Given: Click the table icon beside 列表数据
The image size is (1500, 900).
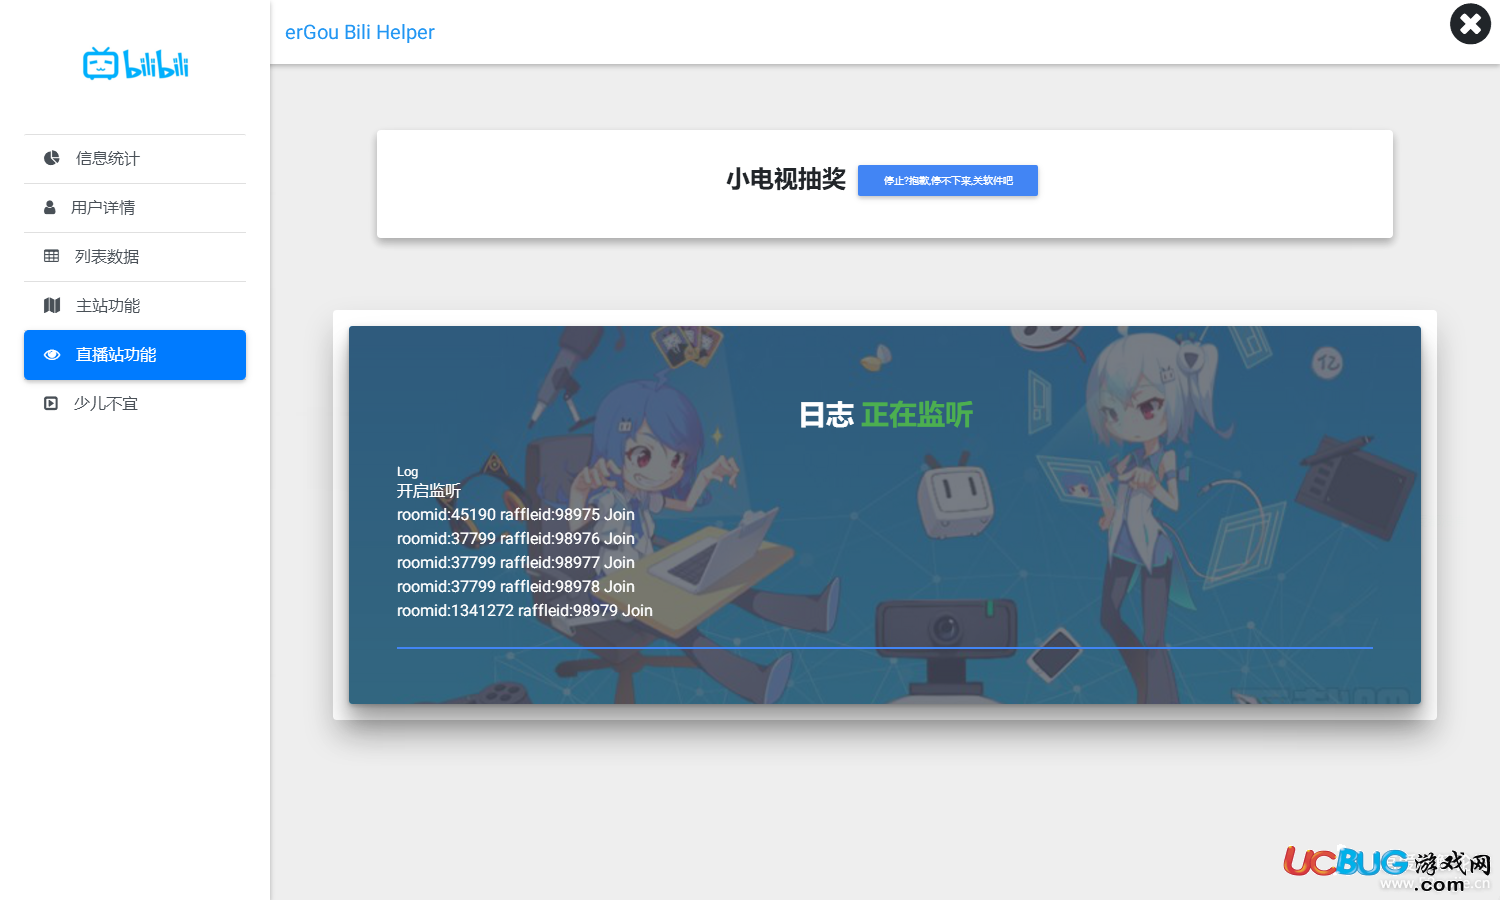Looking at the screenshot, I should coord(52,256).
